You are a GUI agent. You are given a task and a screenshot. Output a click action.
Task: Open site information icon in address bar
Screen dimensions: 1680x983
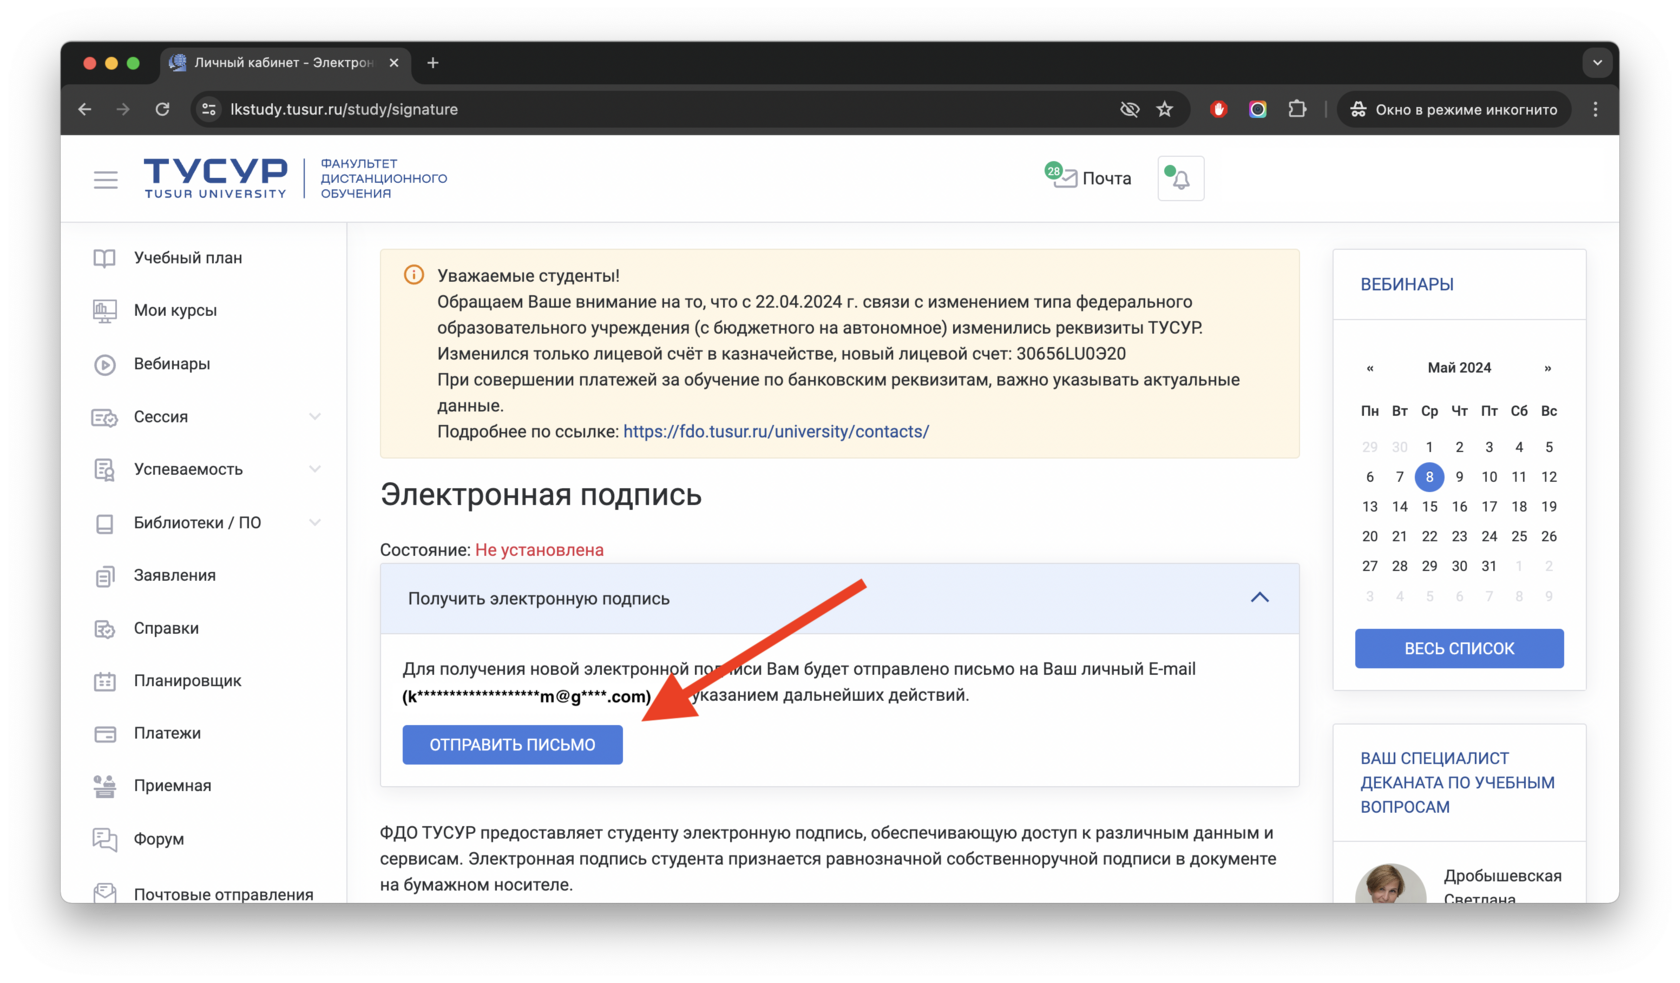coord(209,109)
